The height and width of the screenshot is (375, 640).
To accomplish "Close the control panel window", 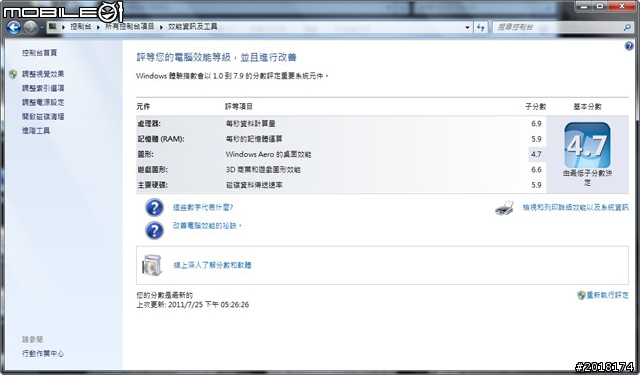I will pos(622,6).
